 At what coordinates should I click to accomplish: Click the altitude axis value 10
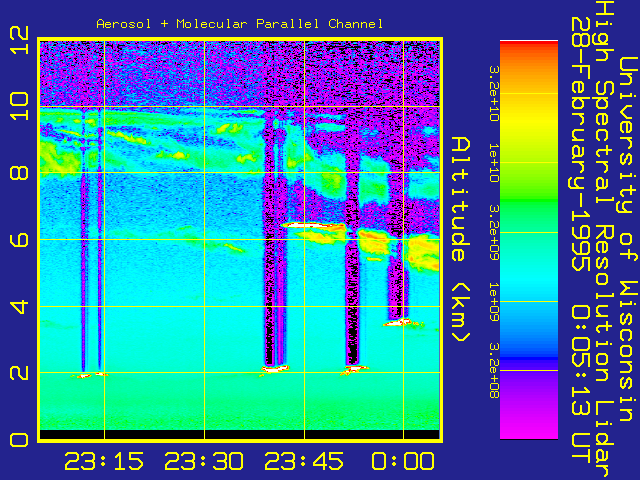click(x=19, y=106)
